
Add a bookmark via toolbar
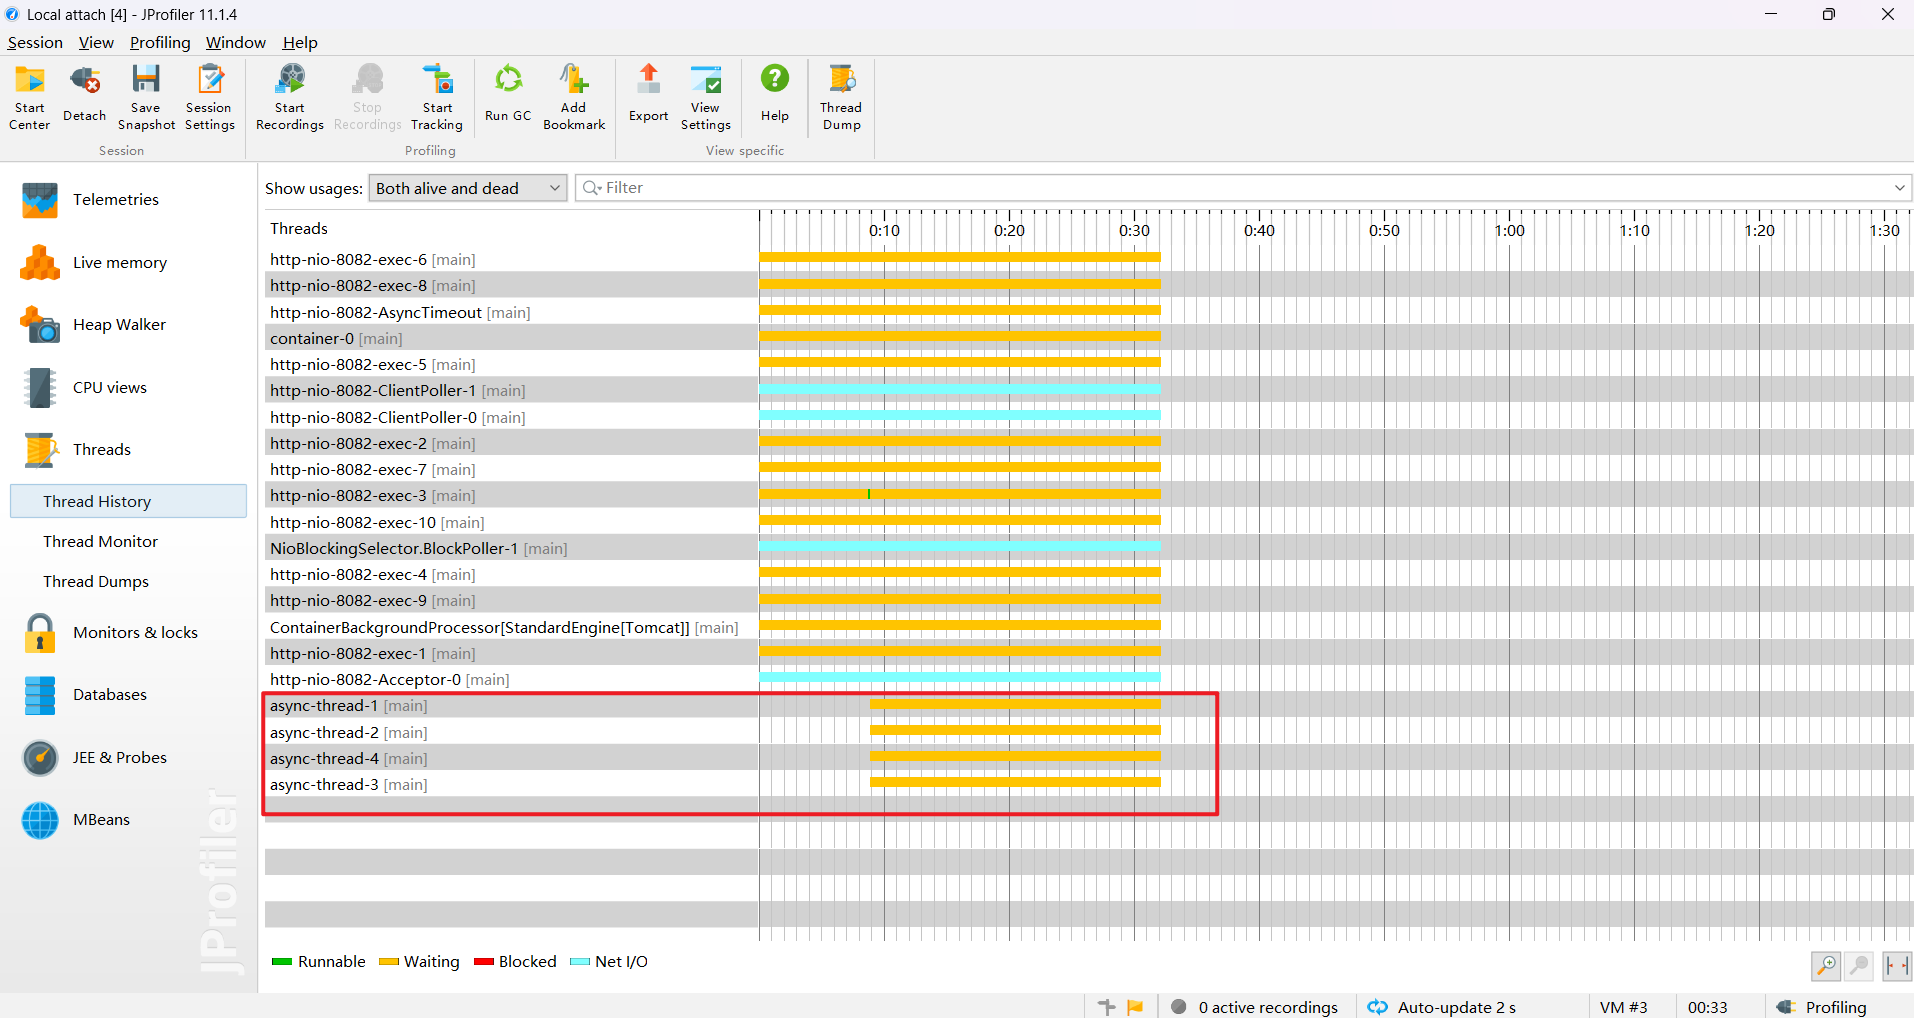click(574, 97)
